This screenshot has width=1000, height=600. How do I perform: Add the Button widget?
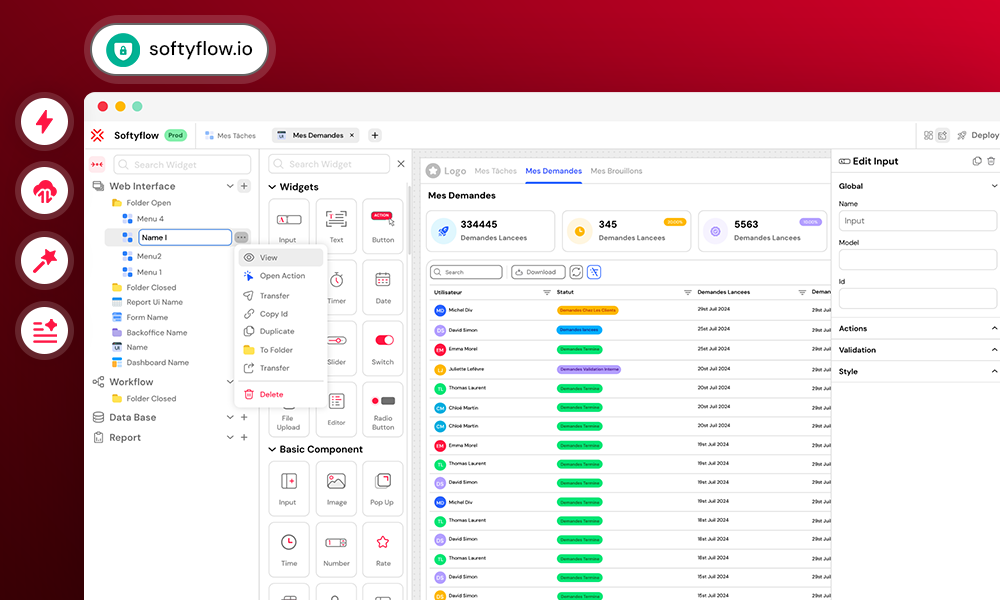(x=383, y=224)
